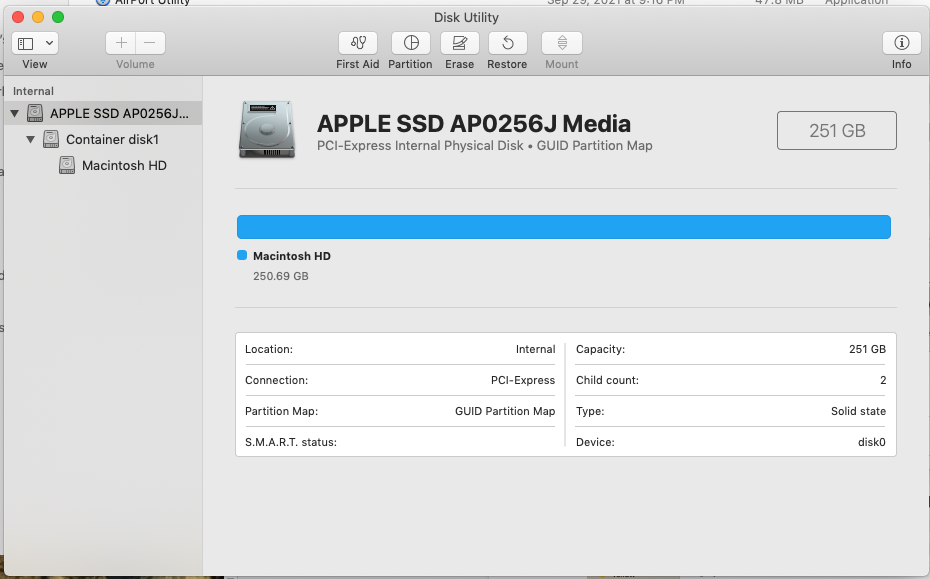
Task: Collapse the APPLE SSD AP0256J disclosure triangle
Action: click(x=15, y=113)
